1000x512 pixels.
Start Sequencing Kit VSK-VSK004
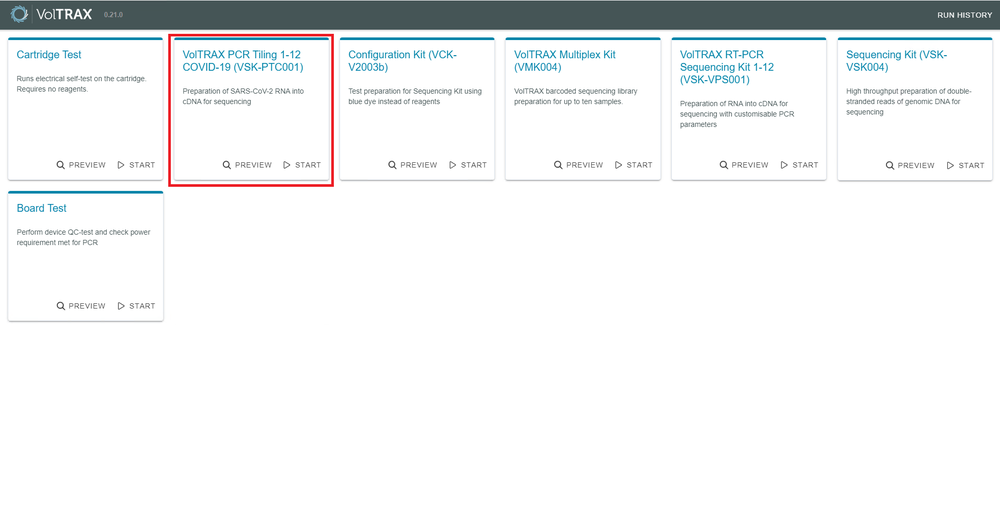966,165
